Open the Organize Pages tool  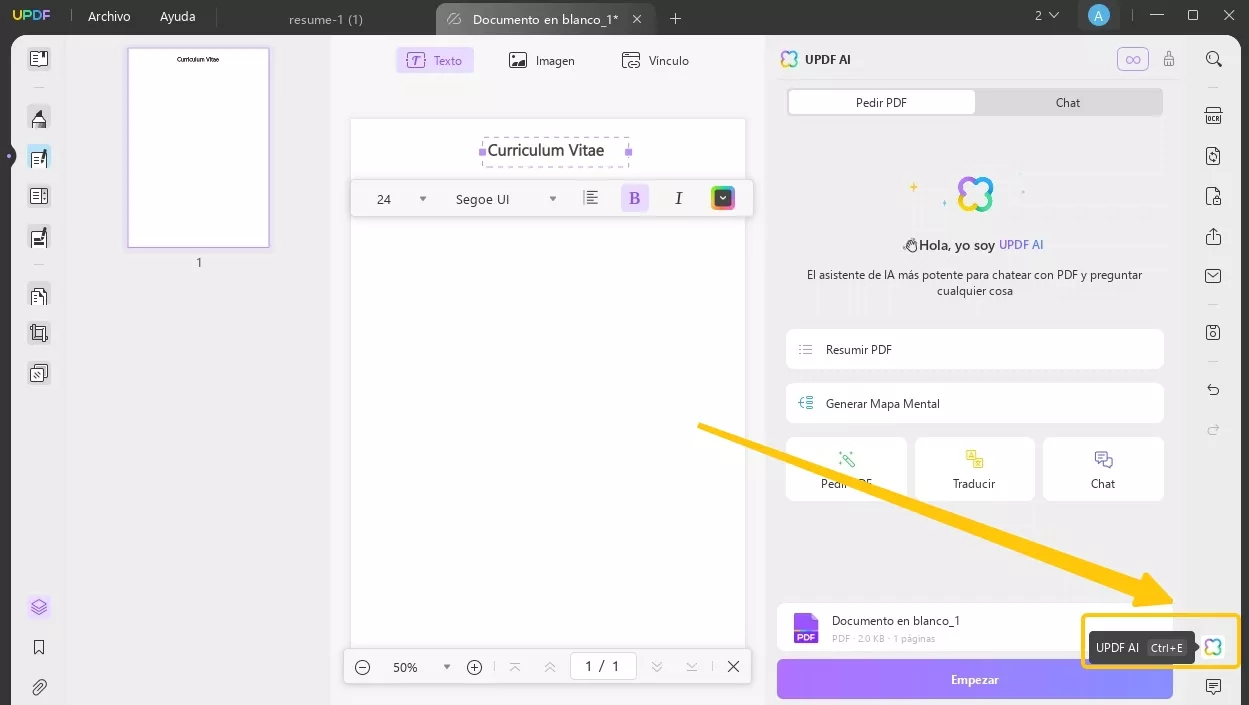click(x=39, y=296)
